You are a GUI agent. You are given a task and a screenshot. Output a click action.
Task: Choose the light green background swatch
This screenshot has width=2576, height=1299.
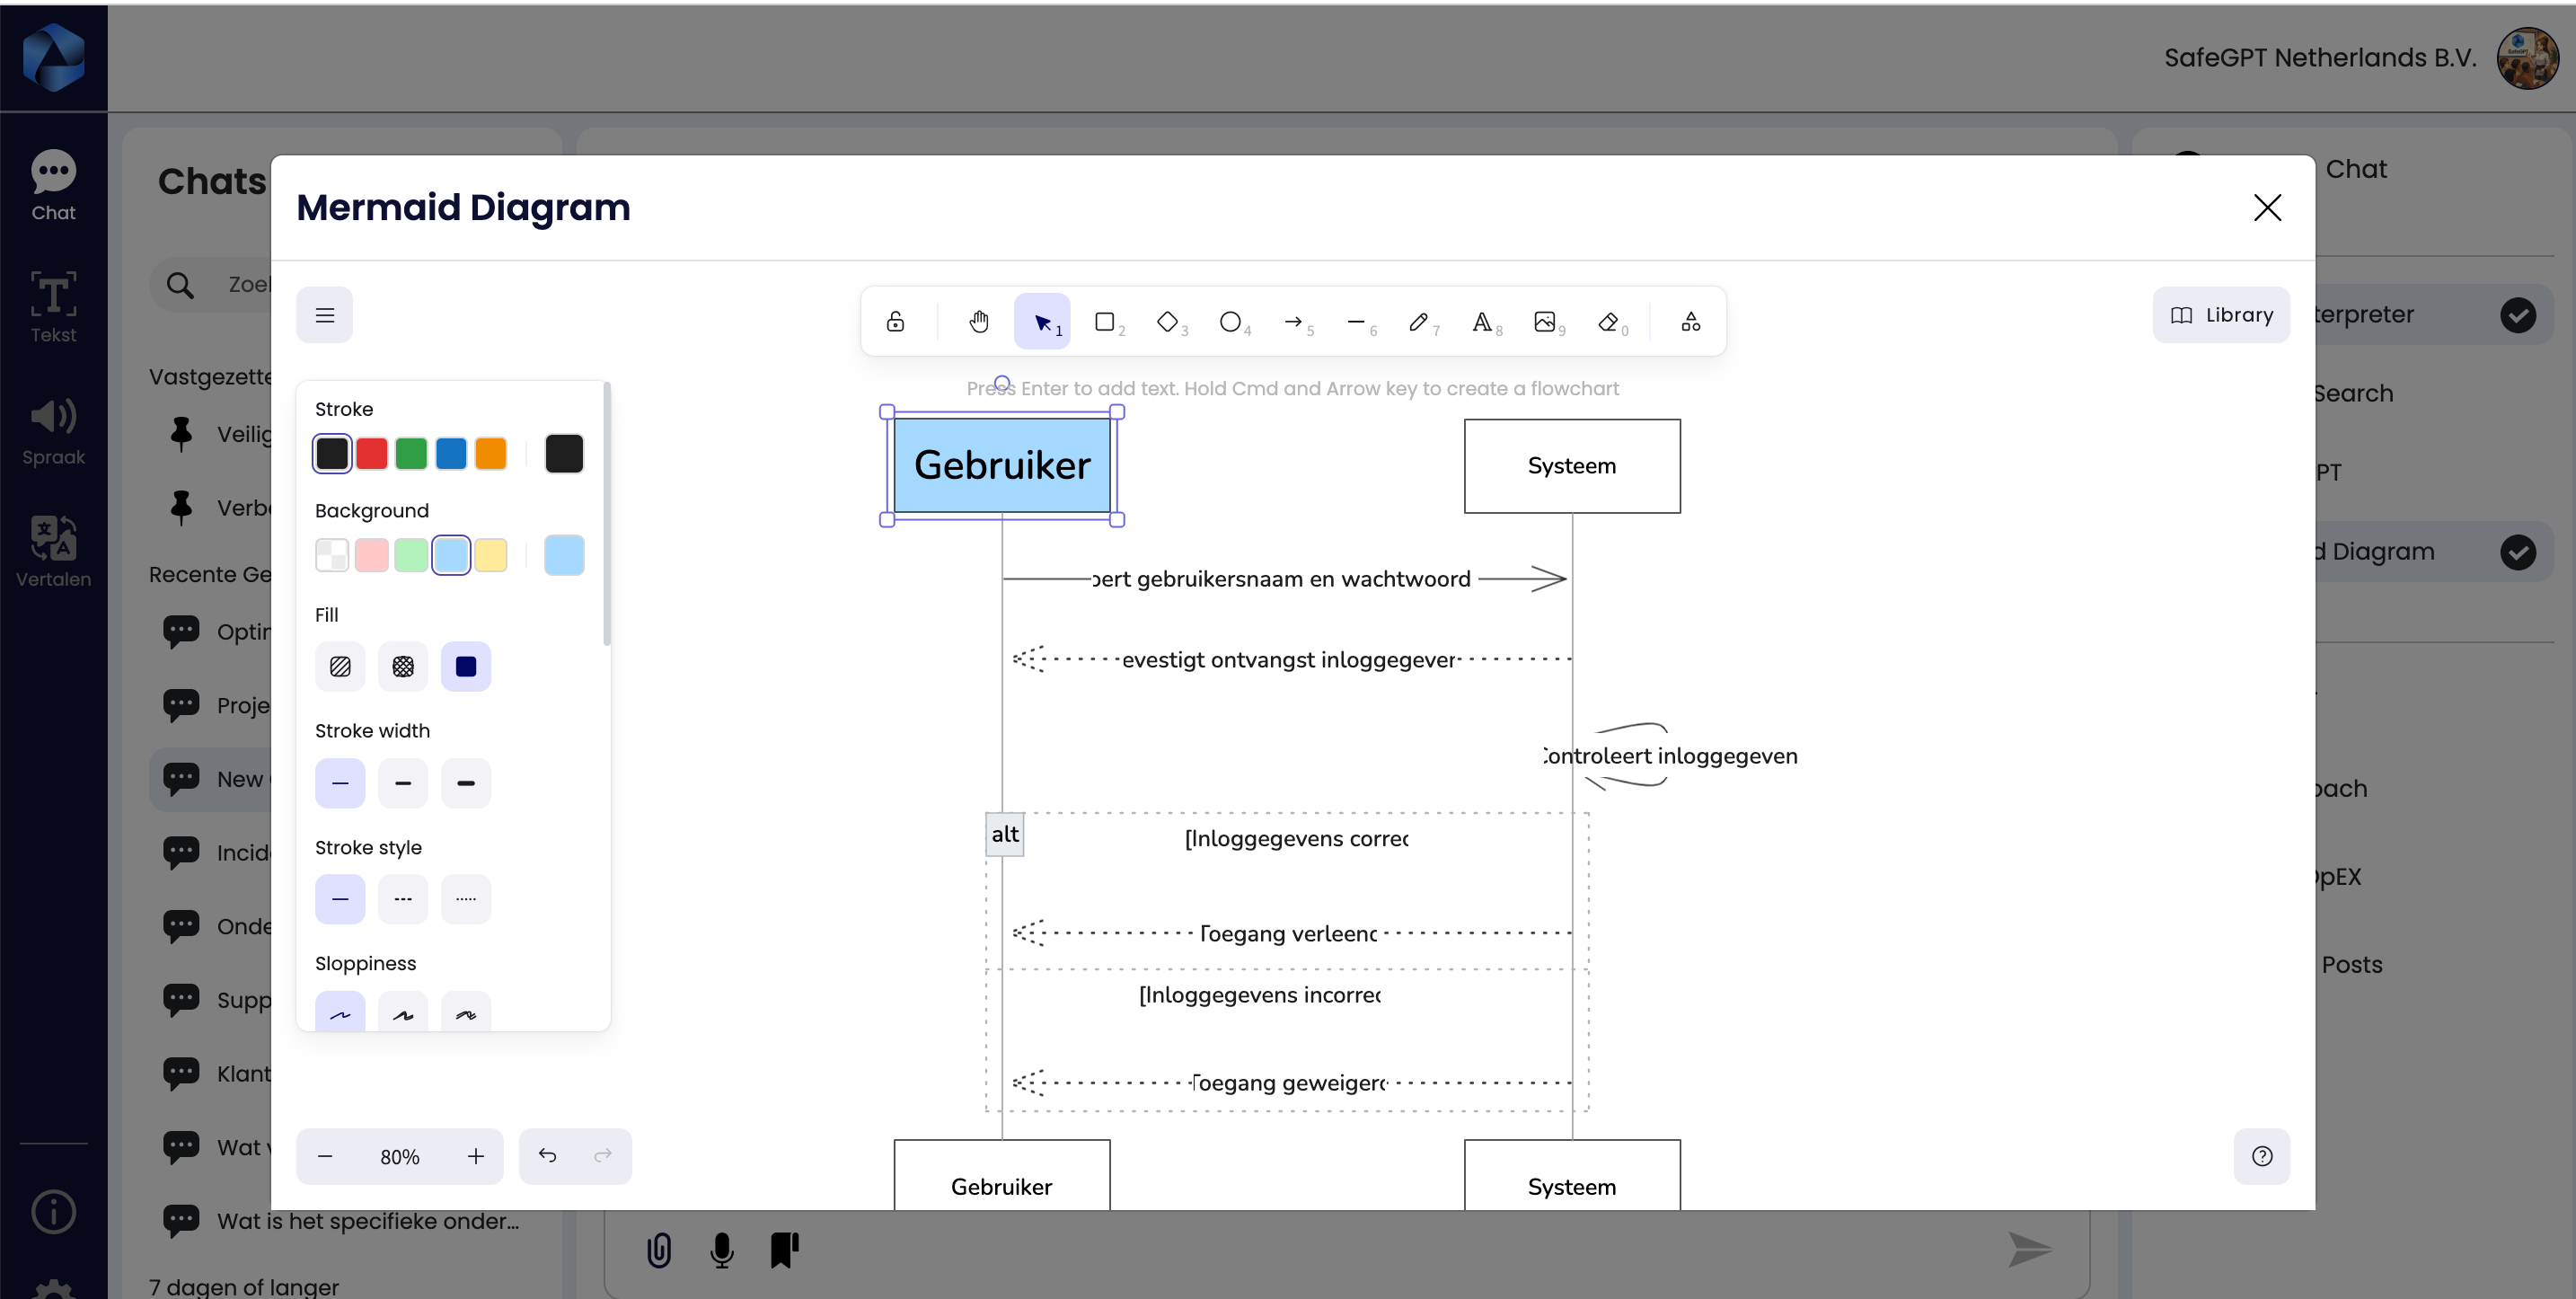click(x=411, y=555)
